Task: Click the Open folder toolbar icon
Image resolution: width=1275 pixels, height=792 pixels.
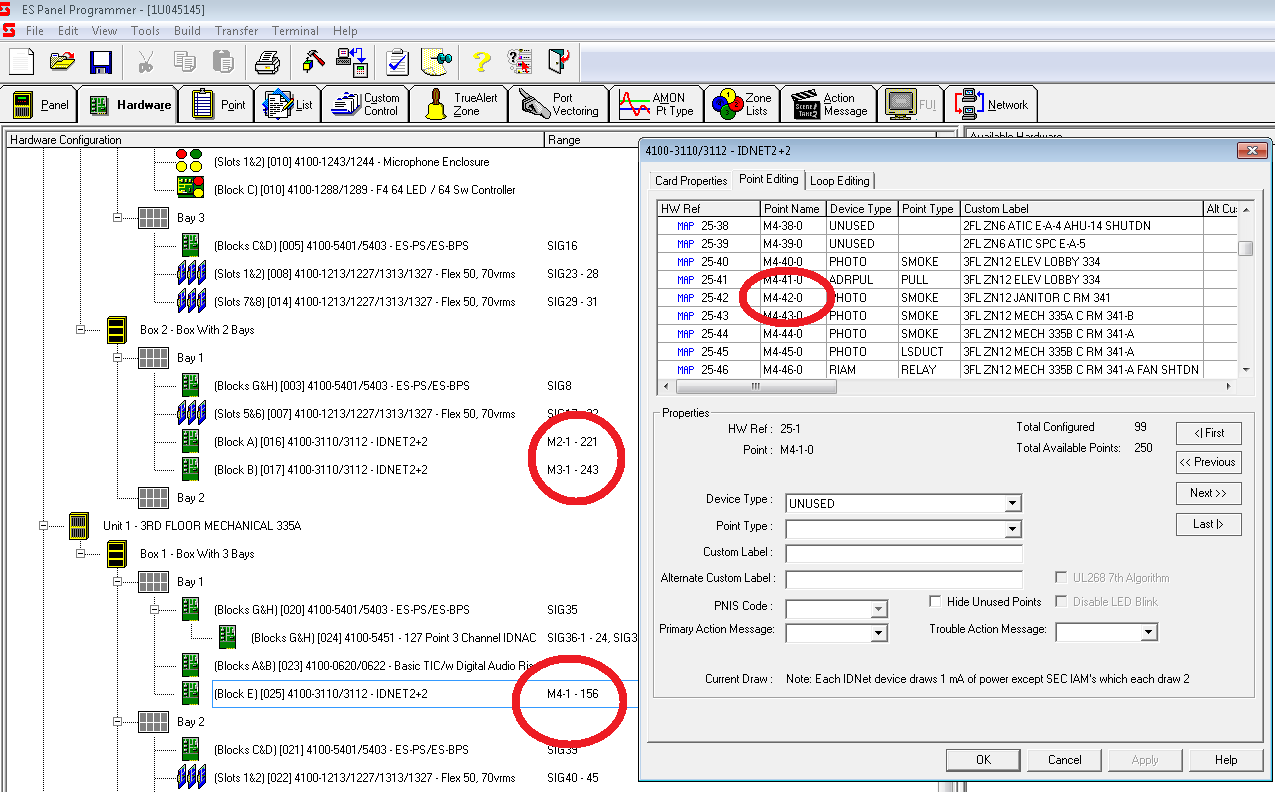Action: tap(62, 61)
